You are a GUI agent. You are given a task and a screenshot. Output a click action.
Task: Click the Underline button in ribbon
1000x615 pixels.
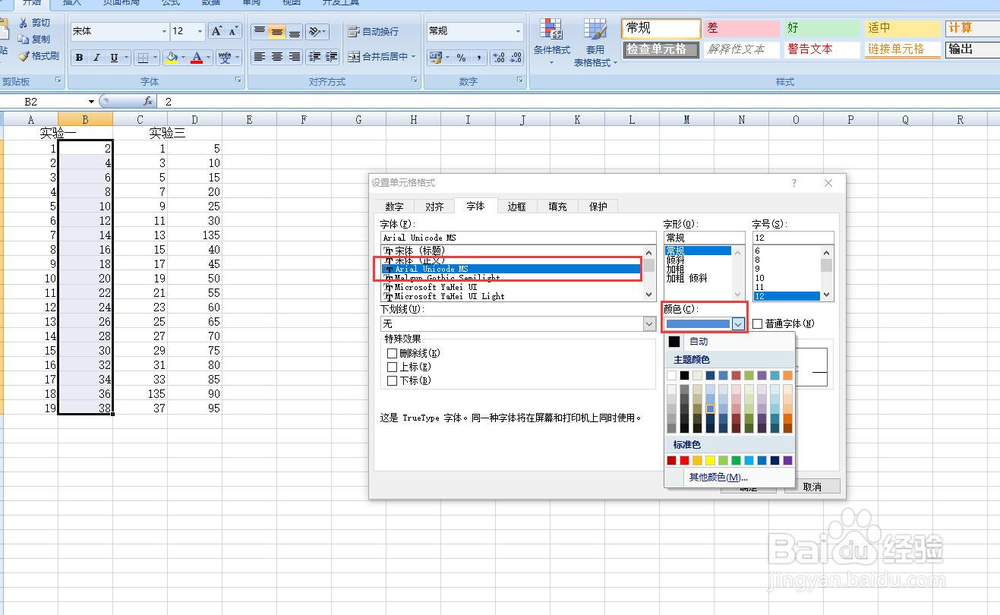(x=114, y=57)
